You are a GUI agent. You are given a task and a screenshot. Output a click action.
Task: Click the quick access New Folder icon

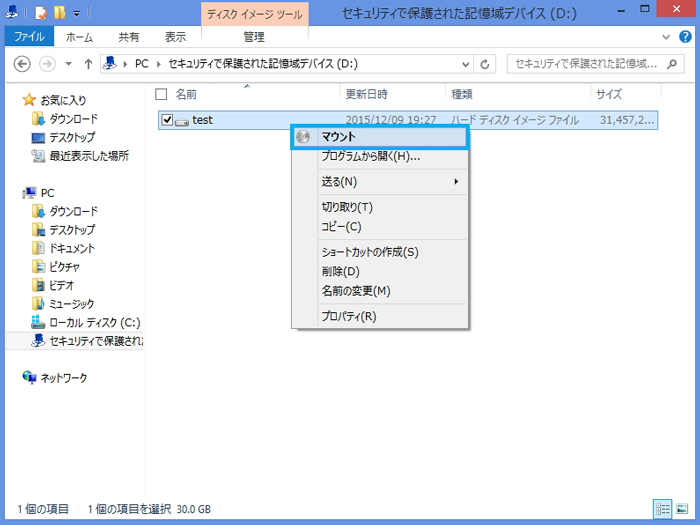point(59,12)
